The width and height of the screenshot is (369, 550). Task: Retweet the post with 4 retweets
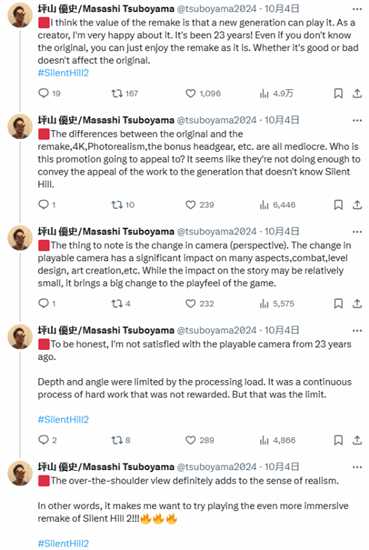click(121, 303)
